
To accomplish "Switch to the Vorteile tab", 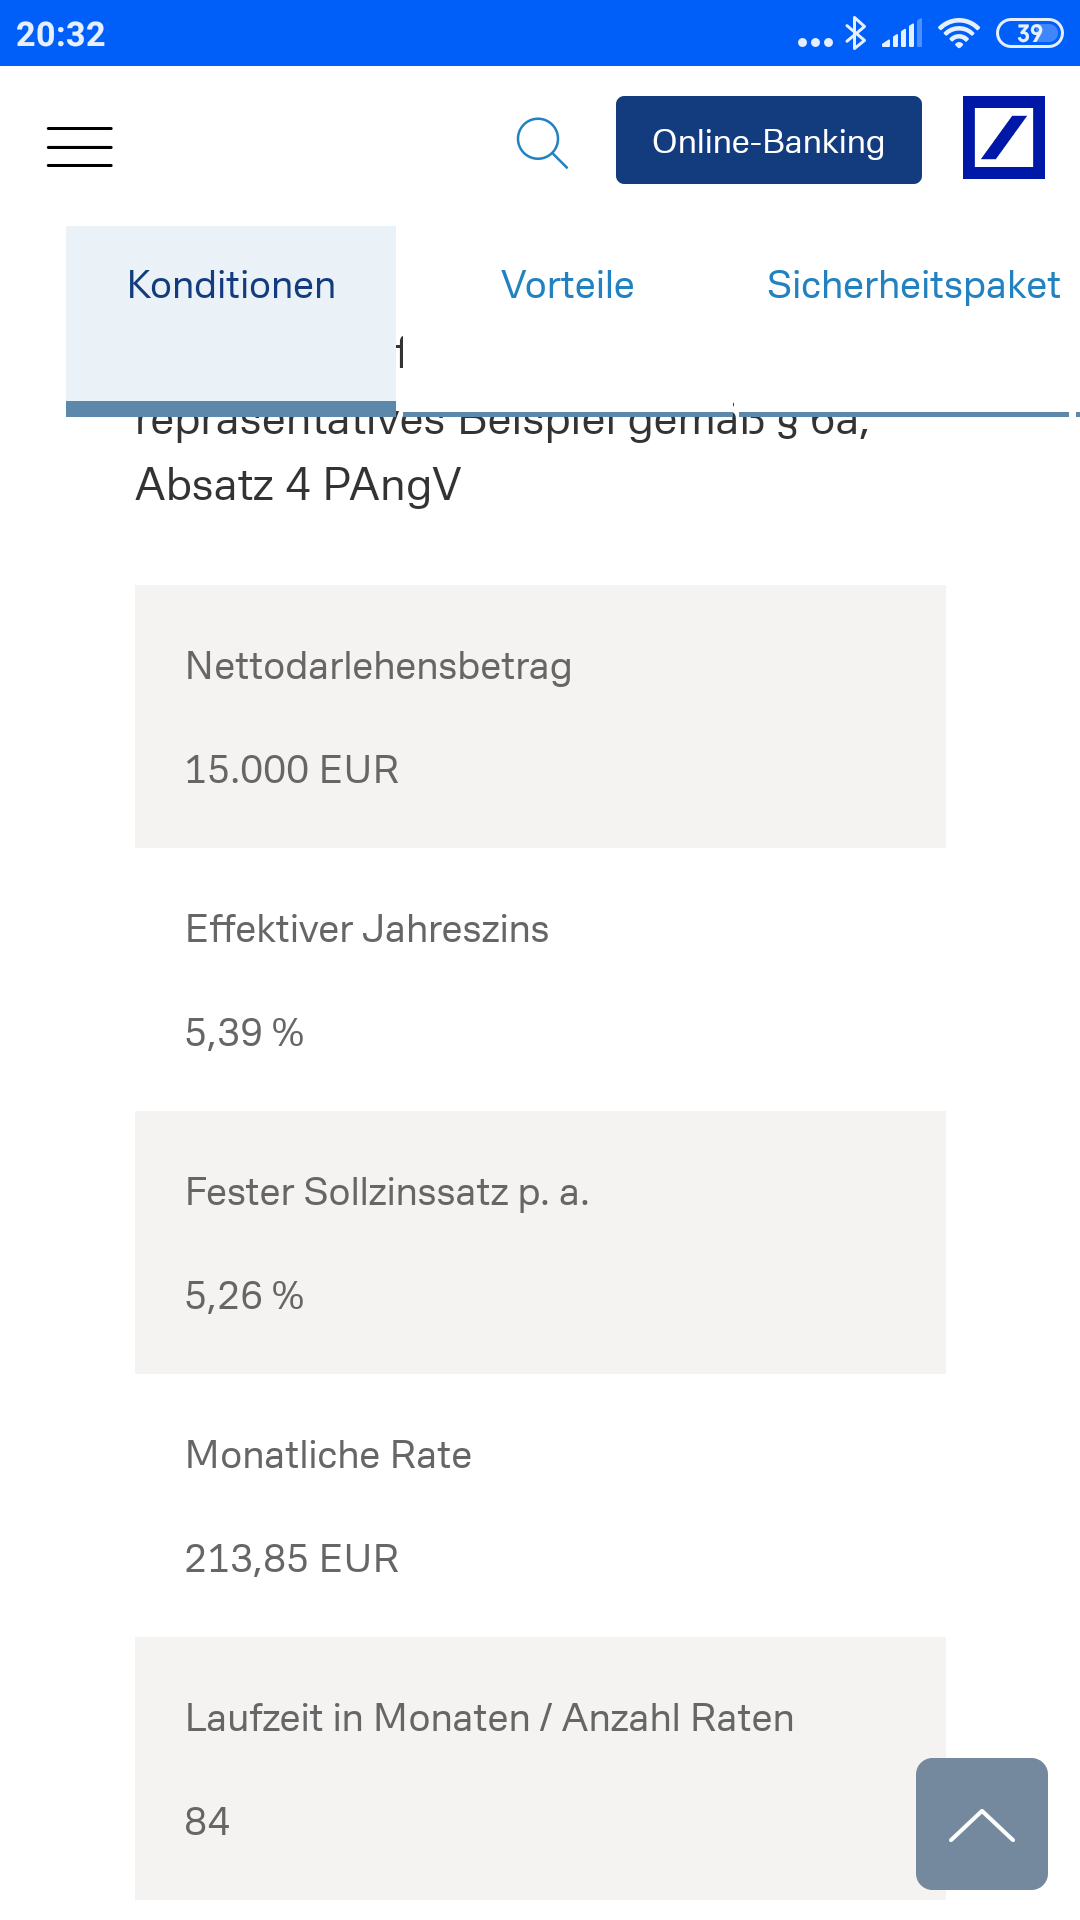I will point(567,286).
